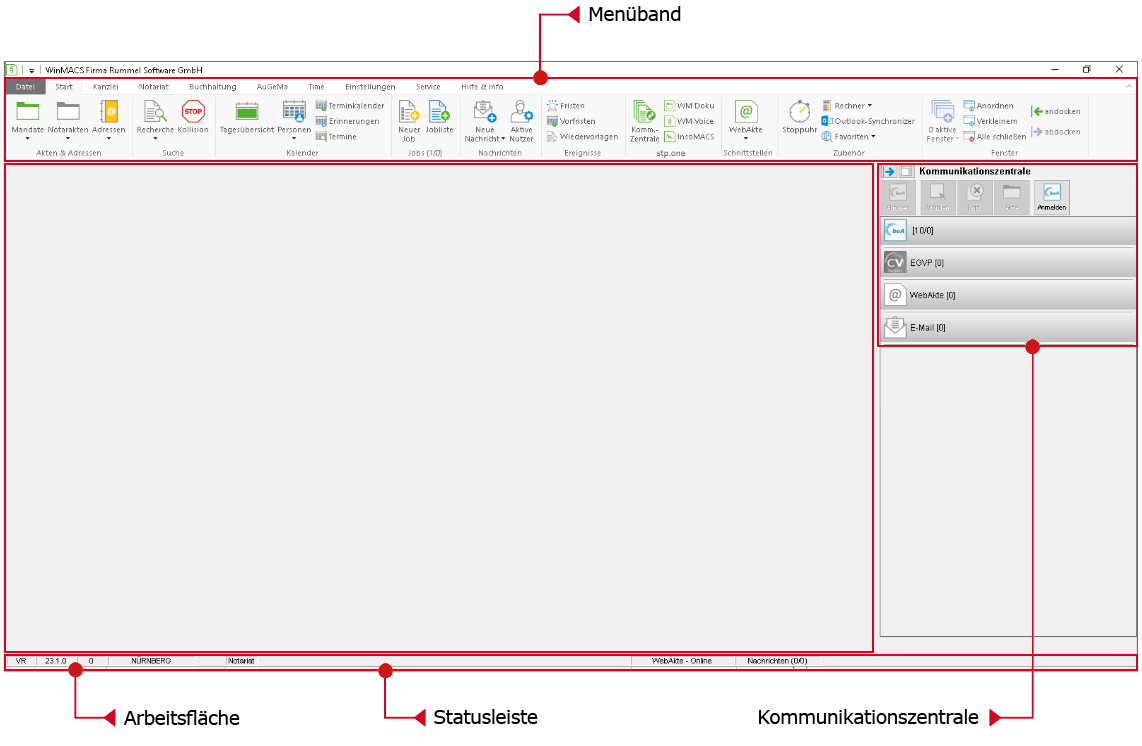Collapse the ribbon with the chevron

point(1129,86)
